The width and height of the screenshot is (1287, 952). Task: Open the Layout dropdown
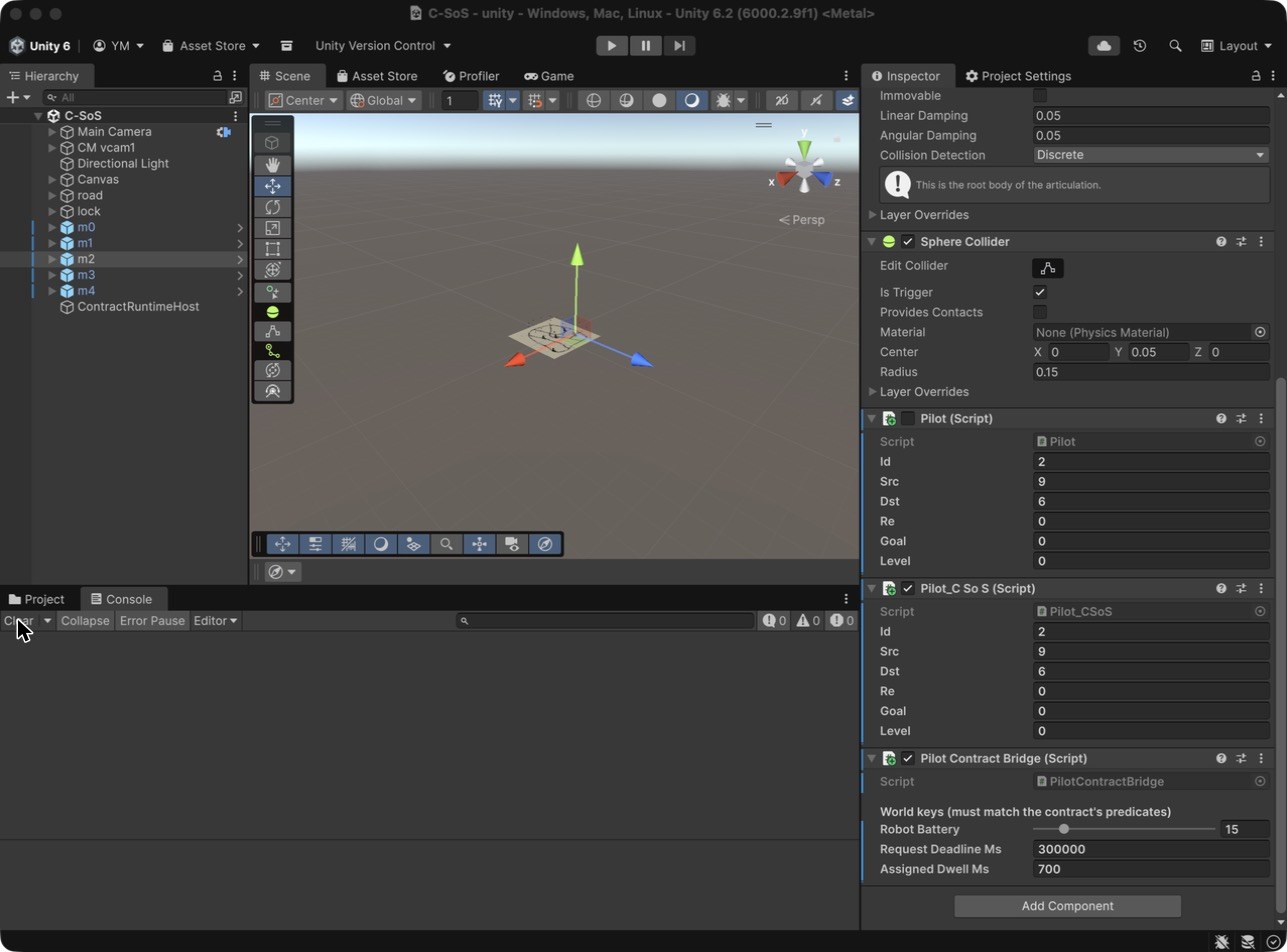(x=1236, y=46)
